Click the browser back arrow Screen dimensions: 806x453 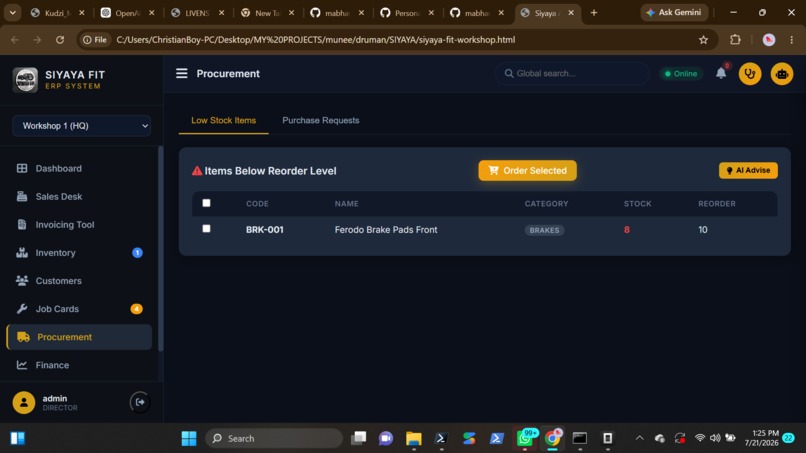click(x=15, y=40)
